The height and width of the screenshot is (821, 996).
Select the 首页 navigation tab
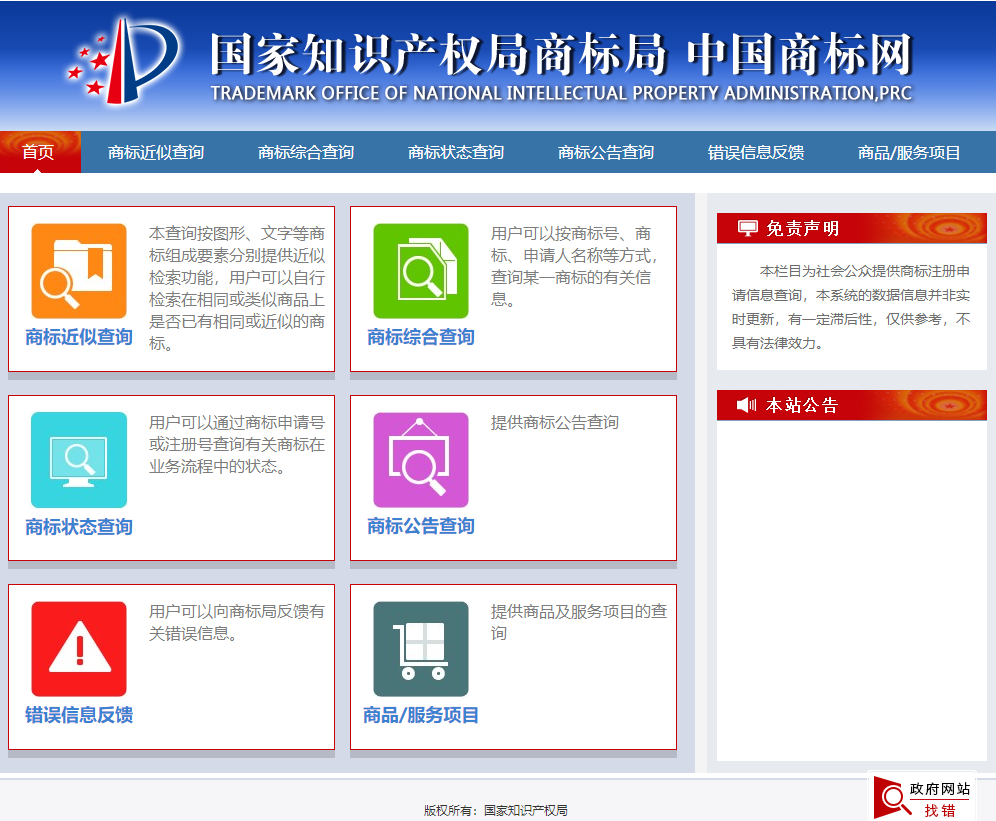38,152
